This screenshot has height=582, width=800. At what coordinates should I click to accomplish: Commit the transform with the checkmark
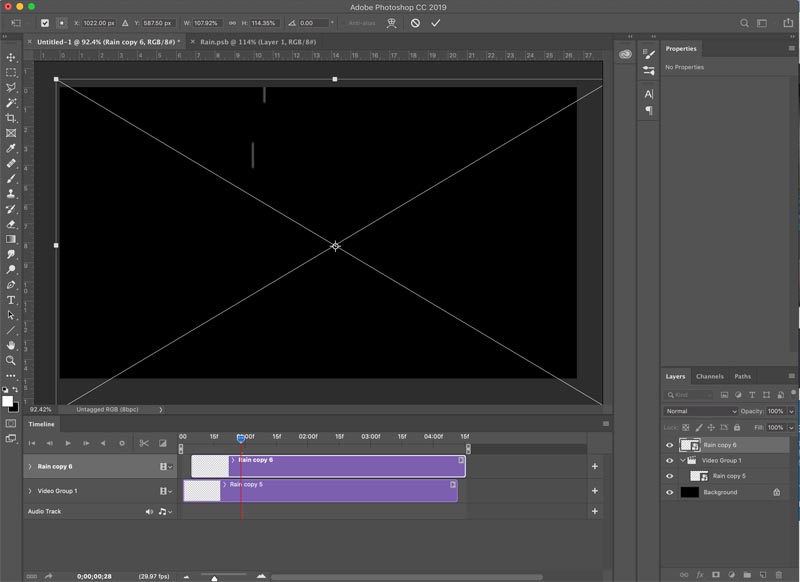[x=436, y=23]
